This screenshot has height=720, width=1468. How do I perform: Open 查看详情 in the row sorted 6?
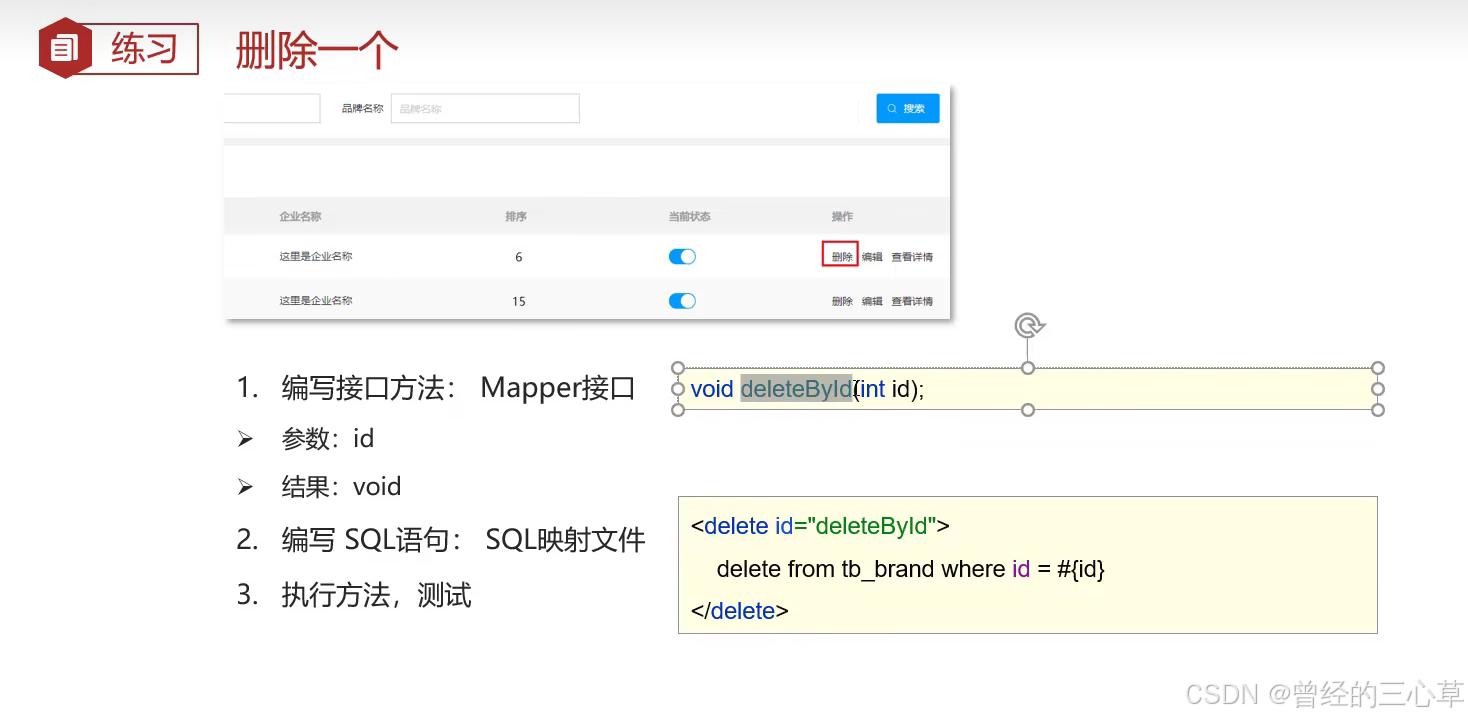[912, 257]
